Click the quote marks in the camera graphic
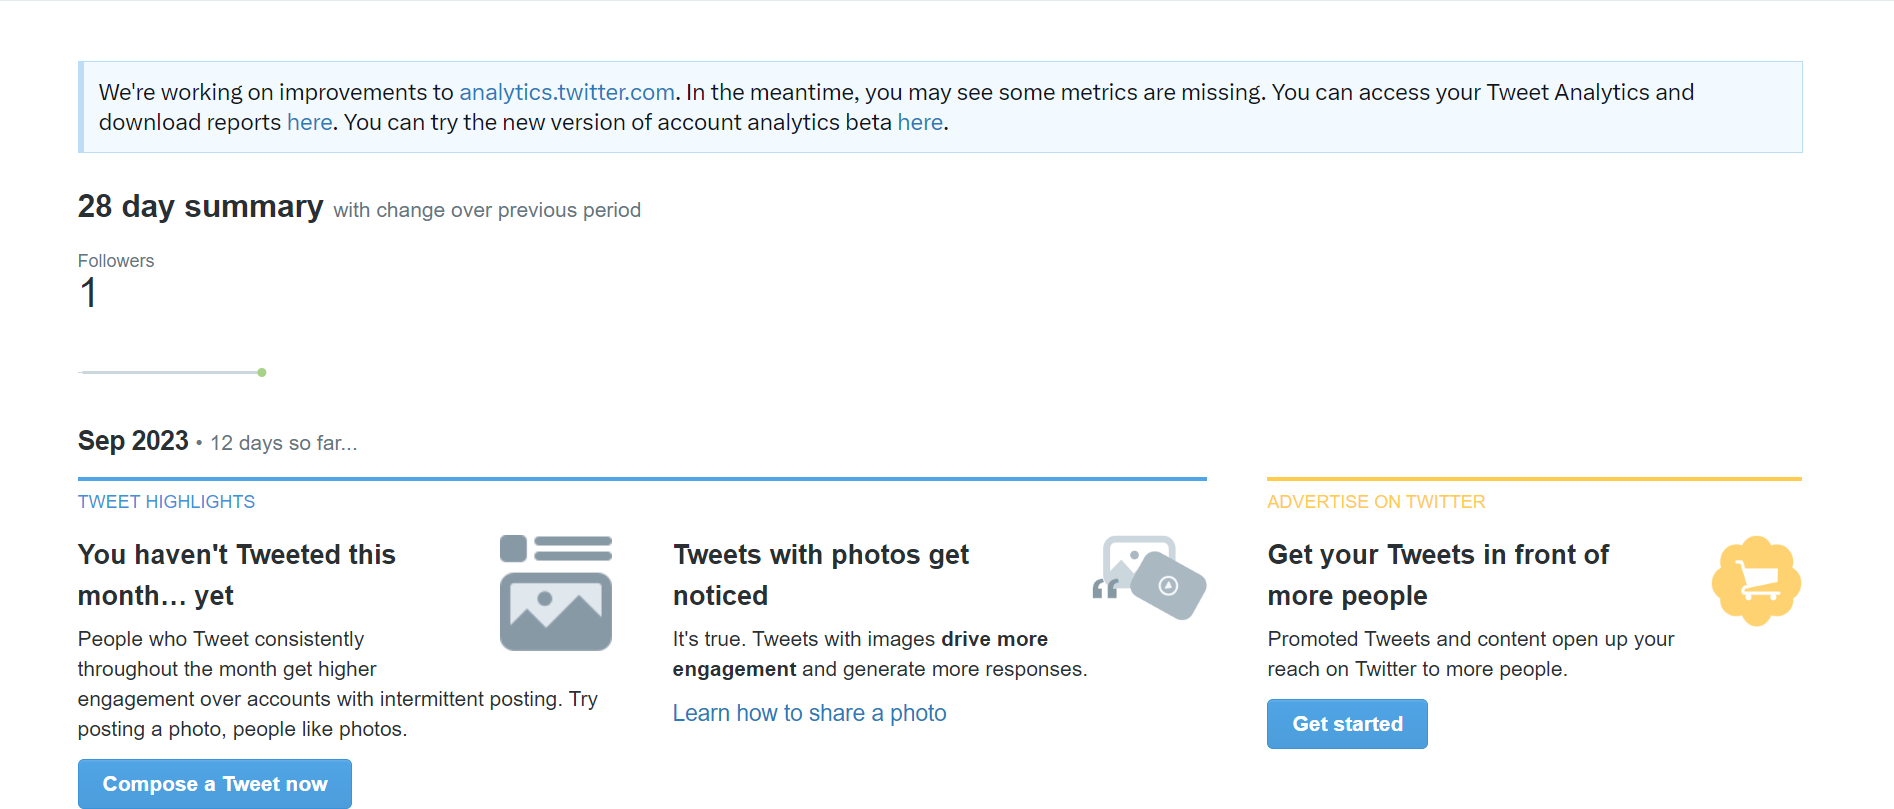 tap(1106, 588)
